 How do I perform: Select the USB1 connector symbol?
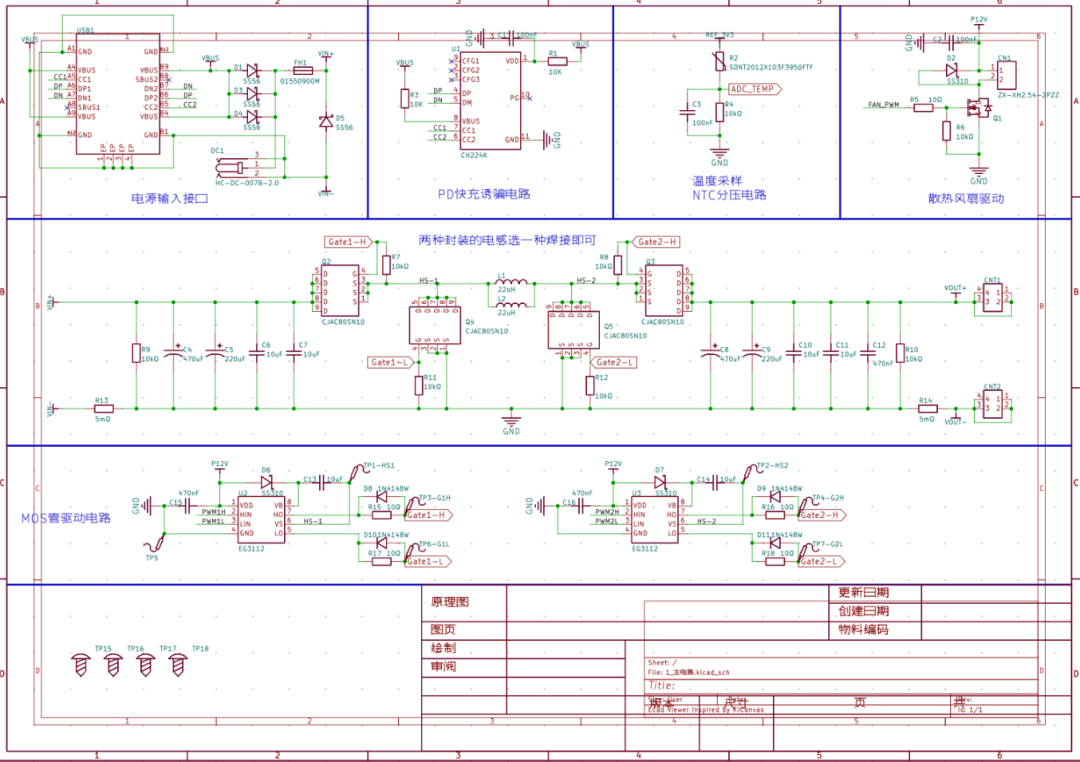[x=118, y=94]
